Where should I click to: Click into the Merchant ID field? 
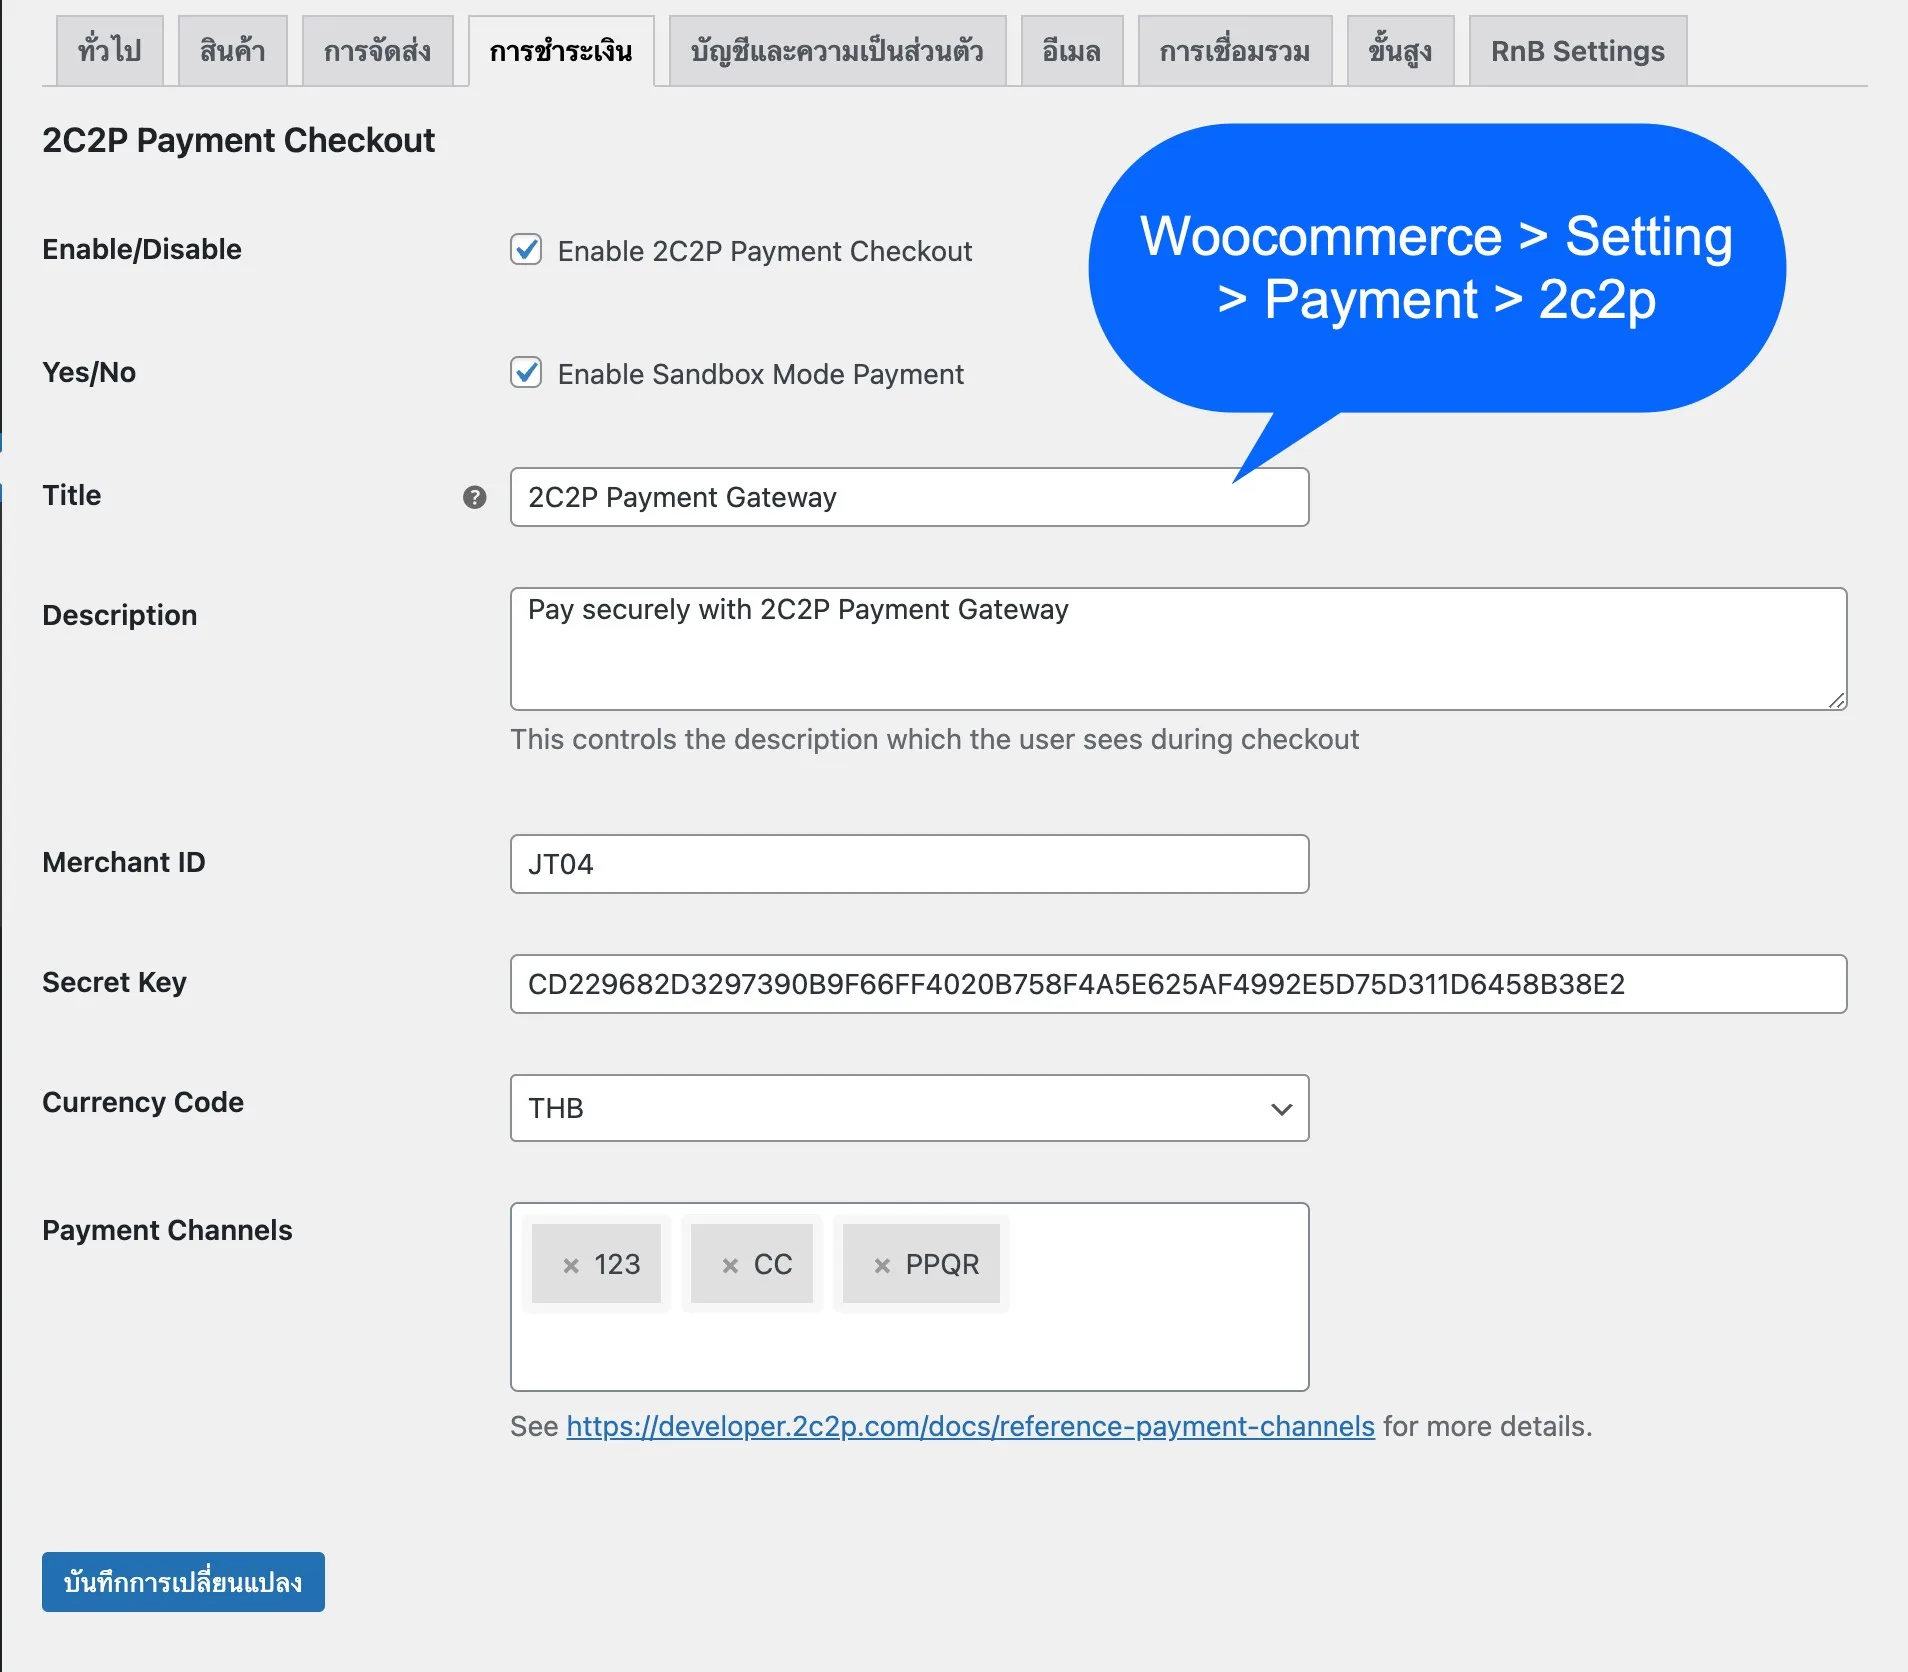(x=908, y=864)
